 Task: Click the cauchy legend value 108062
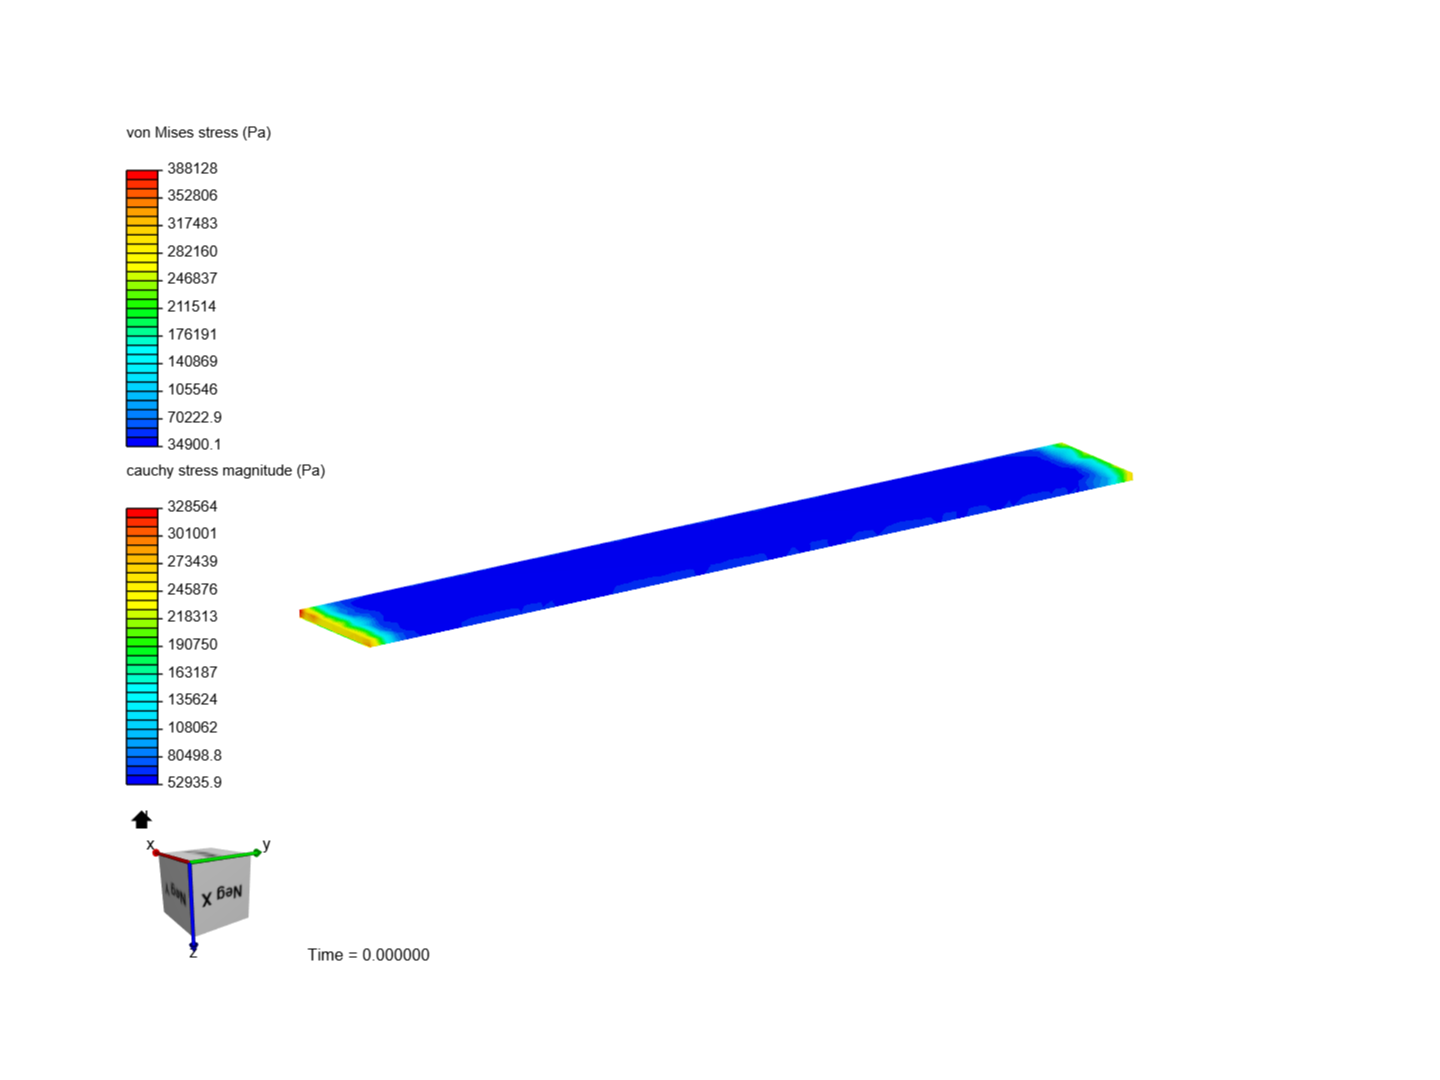click(192, 727)
